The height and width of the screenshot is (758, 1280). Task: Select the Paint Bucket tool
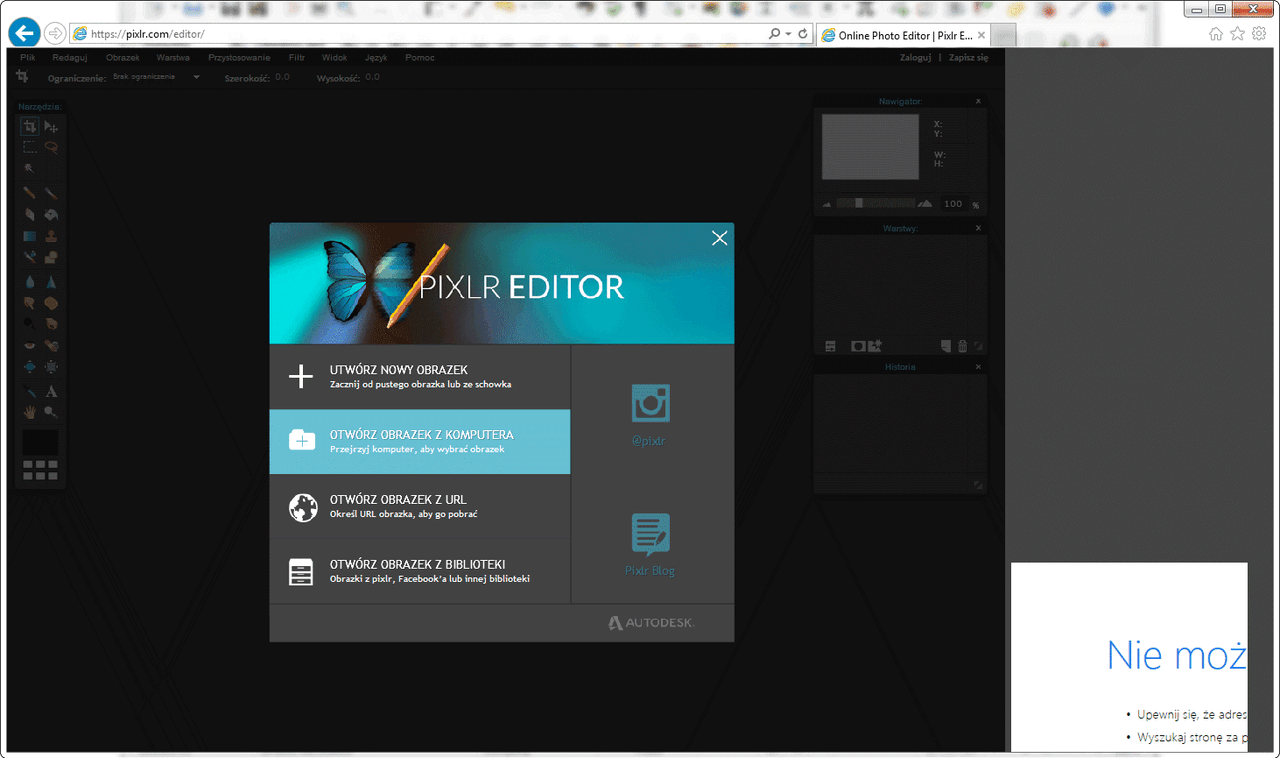51,214
